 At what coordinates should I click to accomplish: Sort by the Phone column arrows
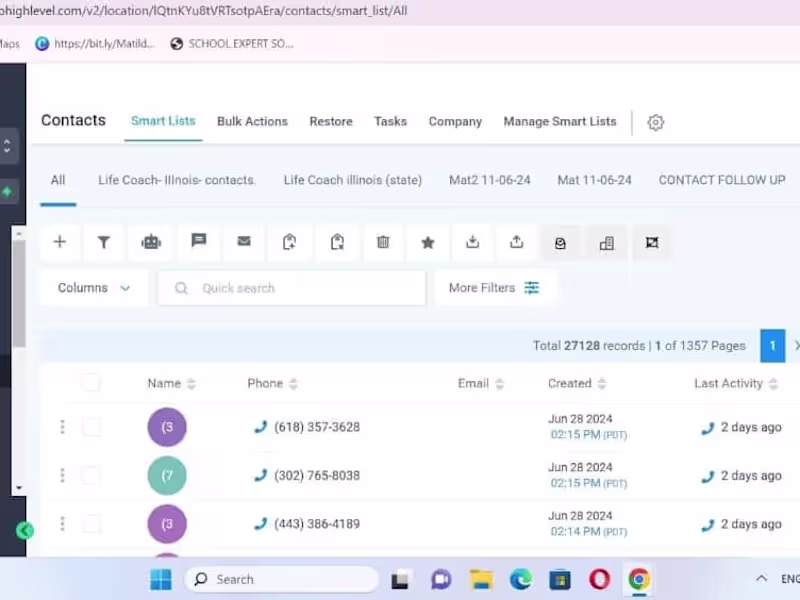pyautogui.click(x=293, y=384)
